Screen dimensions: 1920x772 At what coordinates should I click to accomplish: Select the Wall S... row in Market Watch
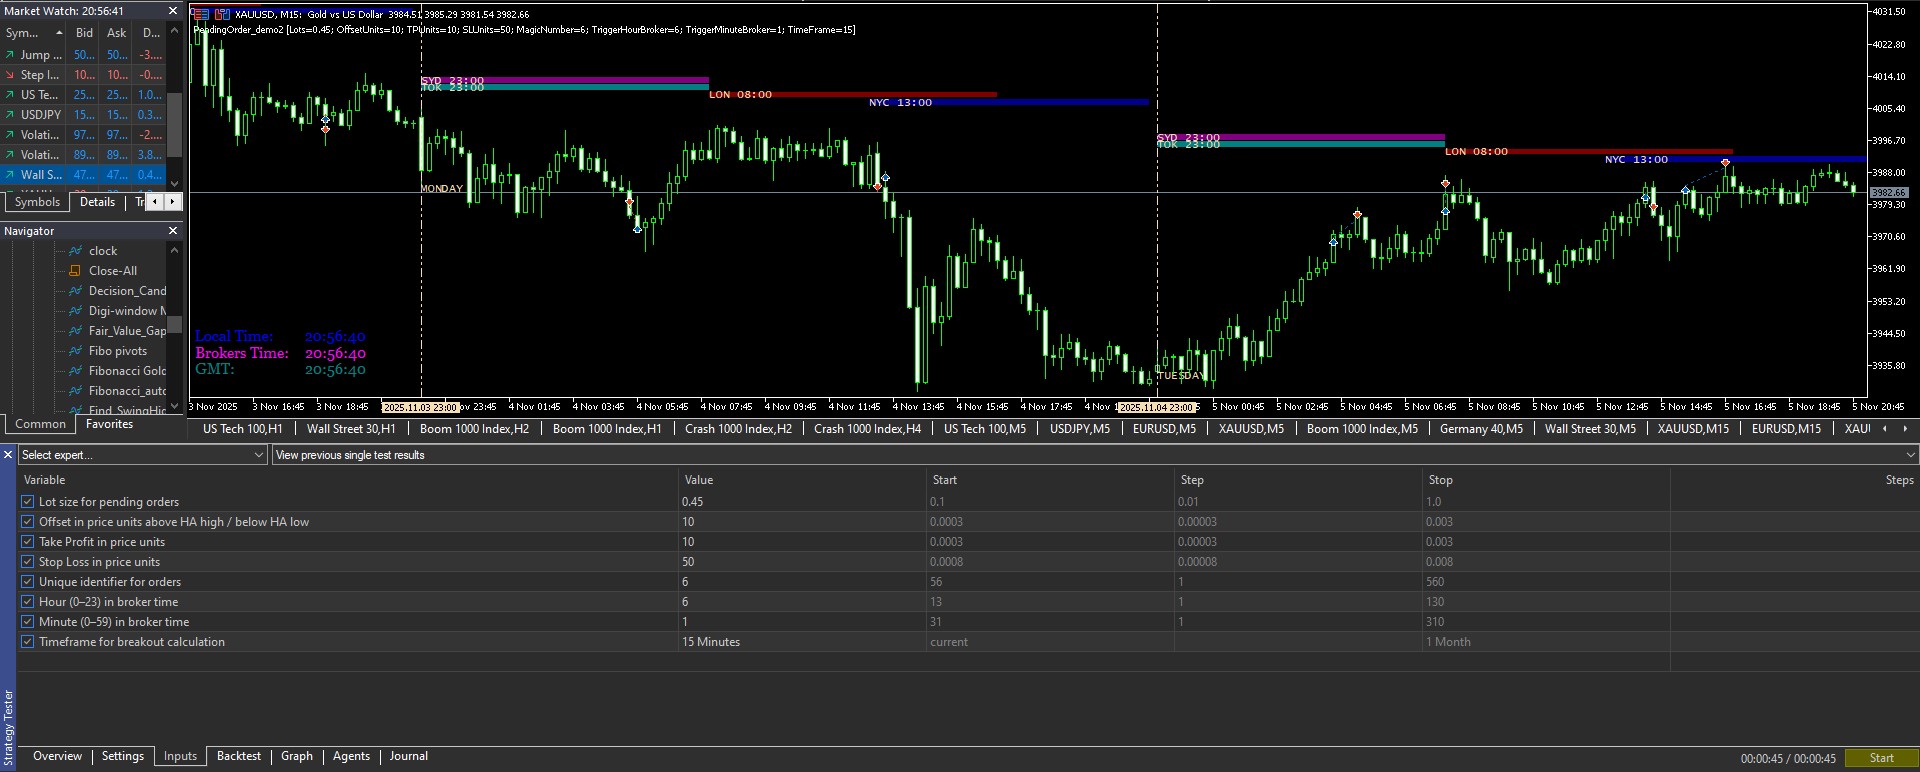(40, 175)
